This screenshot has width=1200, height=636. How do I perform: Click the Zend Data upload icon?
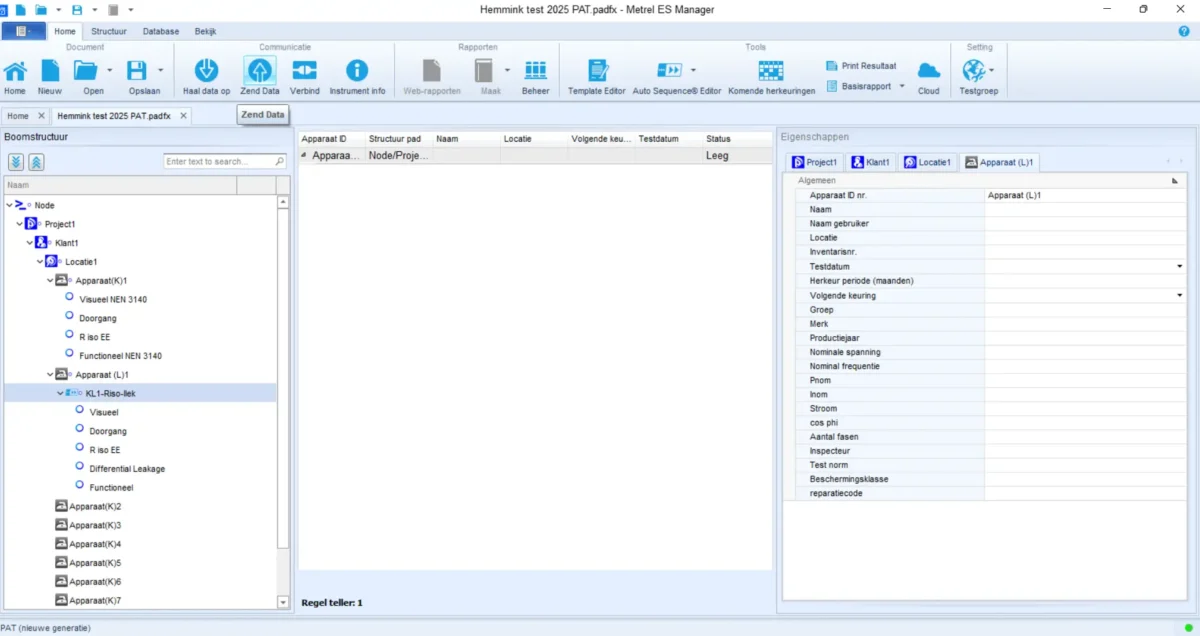259,72
